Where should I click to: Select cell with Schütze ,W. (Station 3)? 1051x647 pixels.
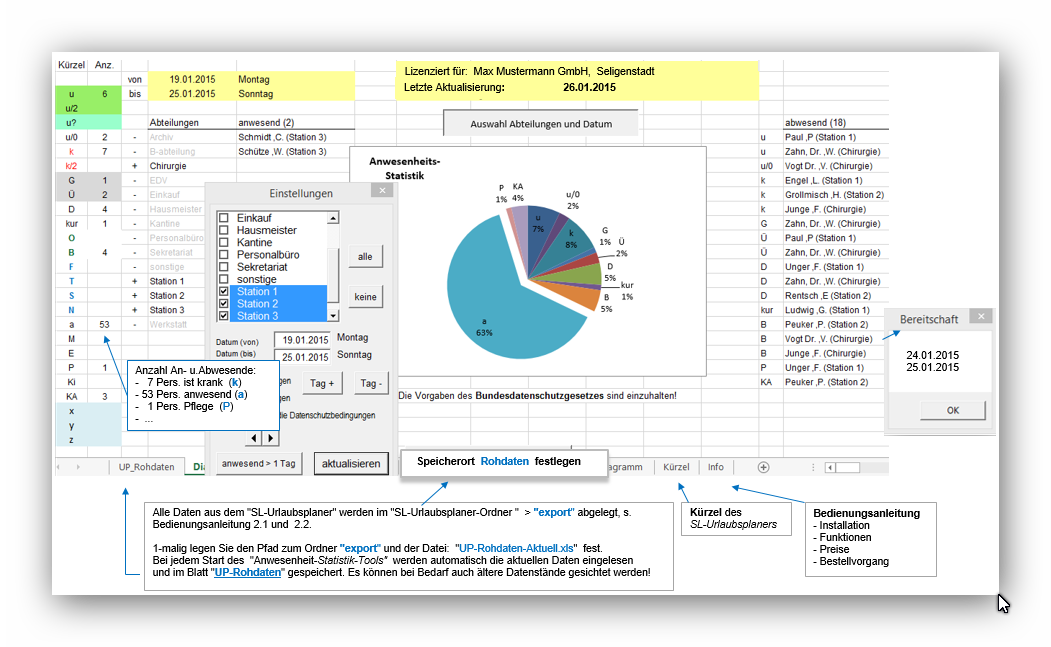point(295,152)
